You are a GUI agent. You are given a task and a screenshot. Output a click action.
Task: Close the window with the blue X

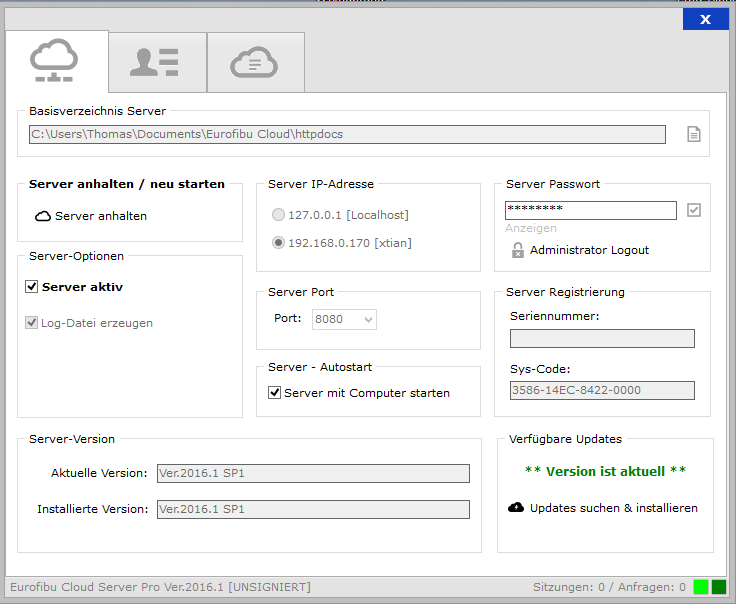705,19
